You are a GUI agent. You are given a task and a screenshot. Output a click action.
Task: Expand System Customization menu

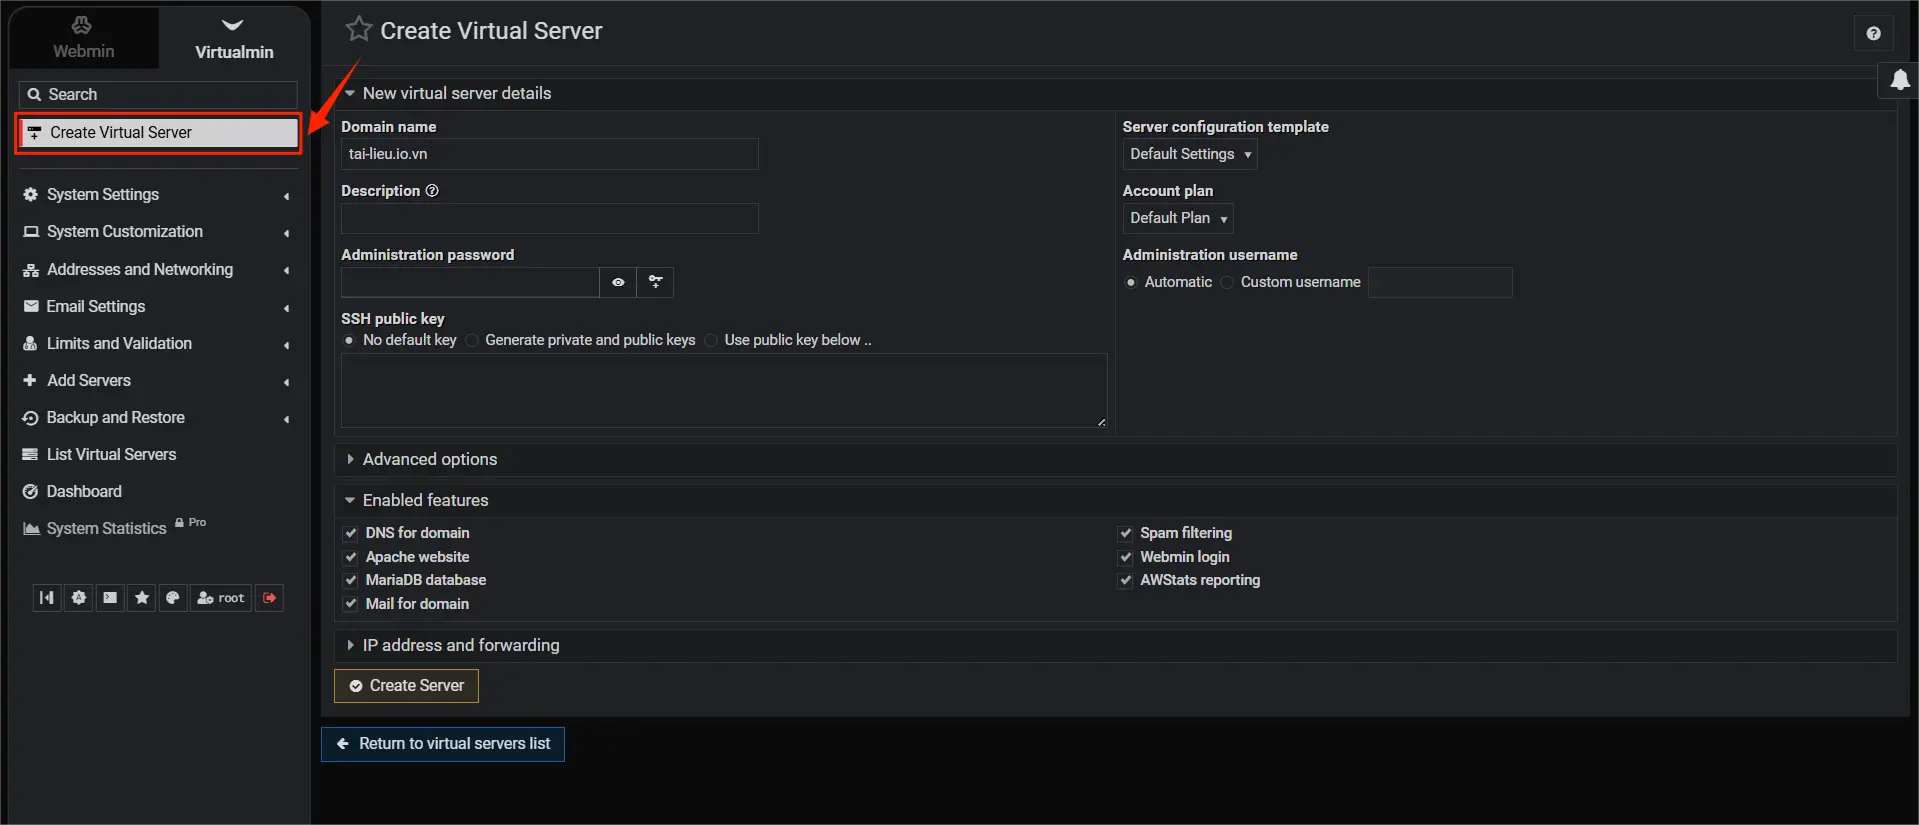tap(158, 231)
